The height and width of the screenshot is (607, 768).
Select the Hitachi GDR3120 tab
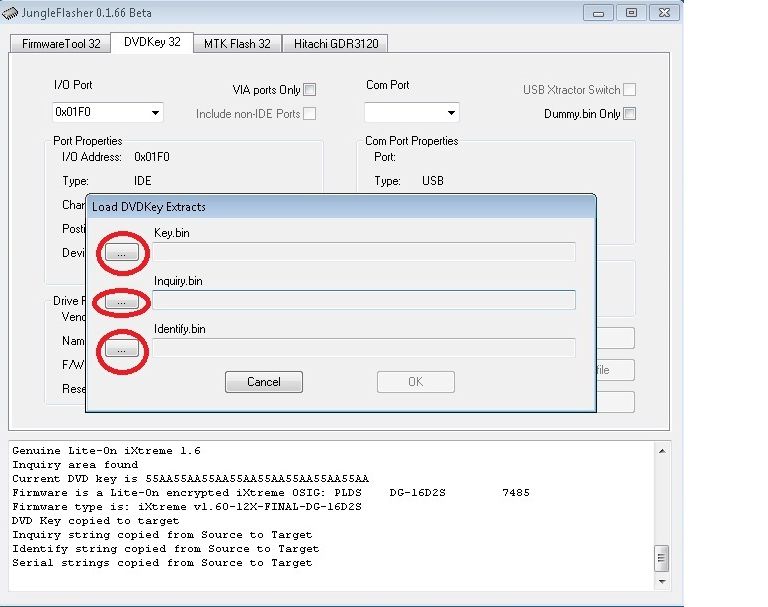[x=335, y=43]
